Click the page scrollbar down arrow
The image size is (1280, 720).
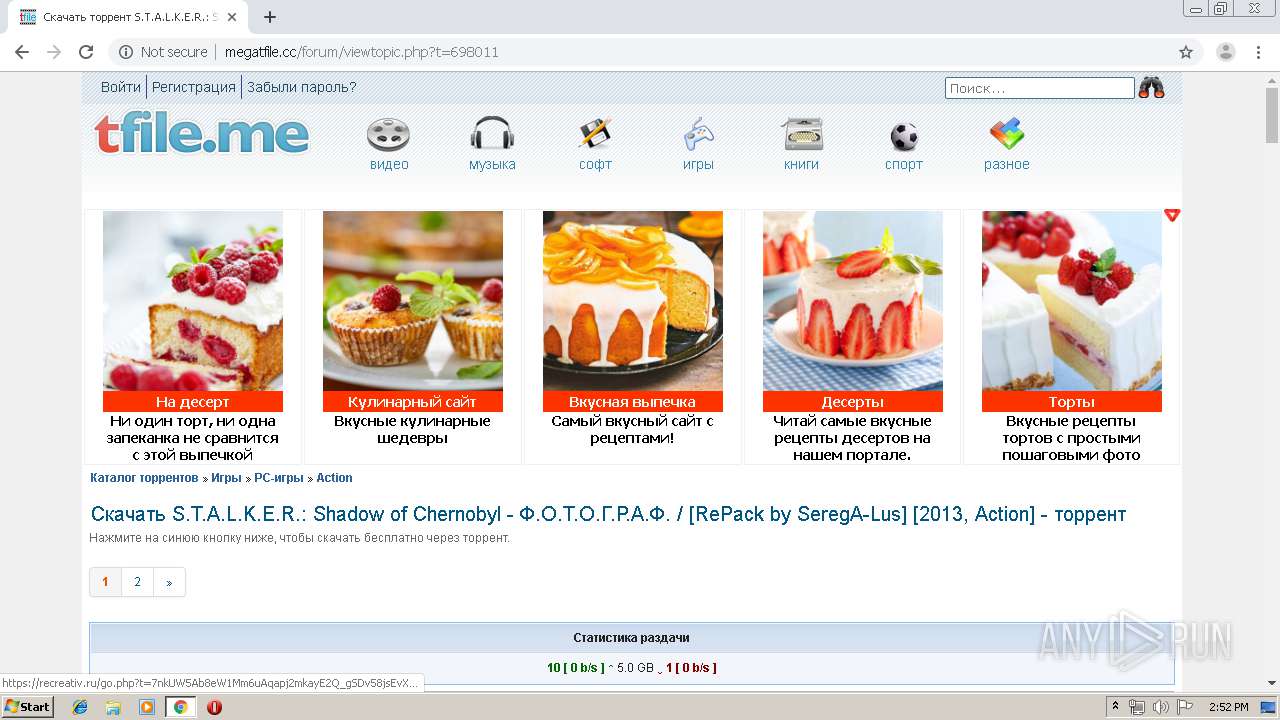(1271, 683)
